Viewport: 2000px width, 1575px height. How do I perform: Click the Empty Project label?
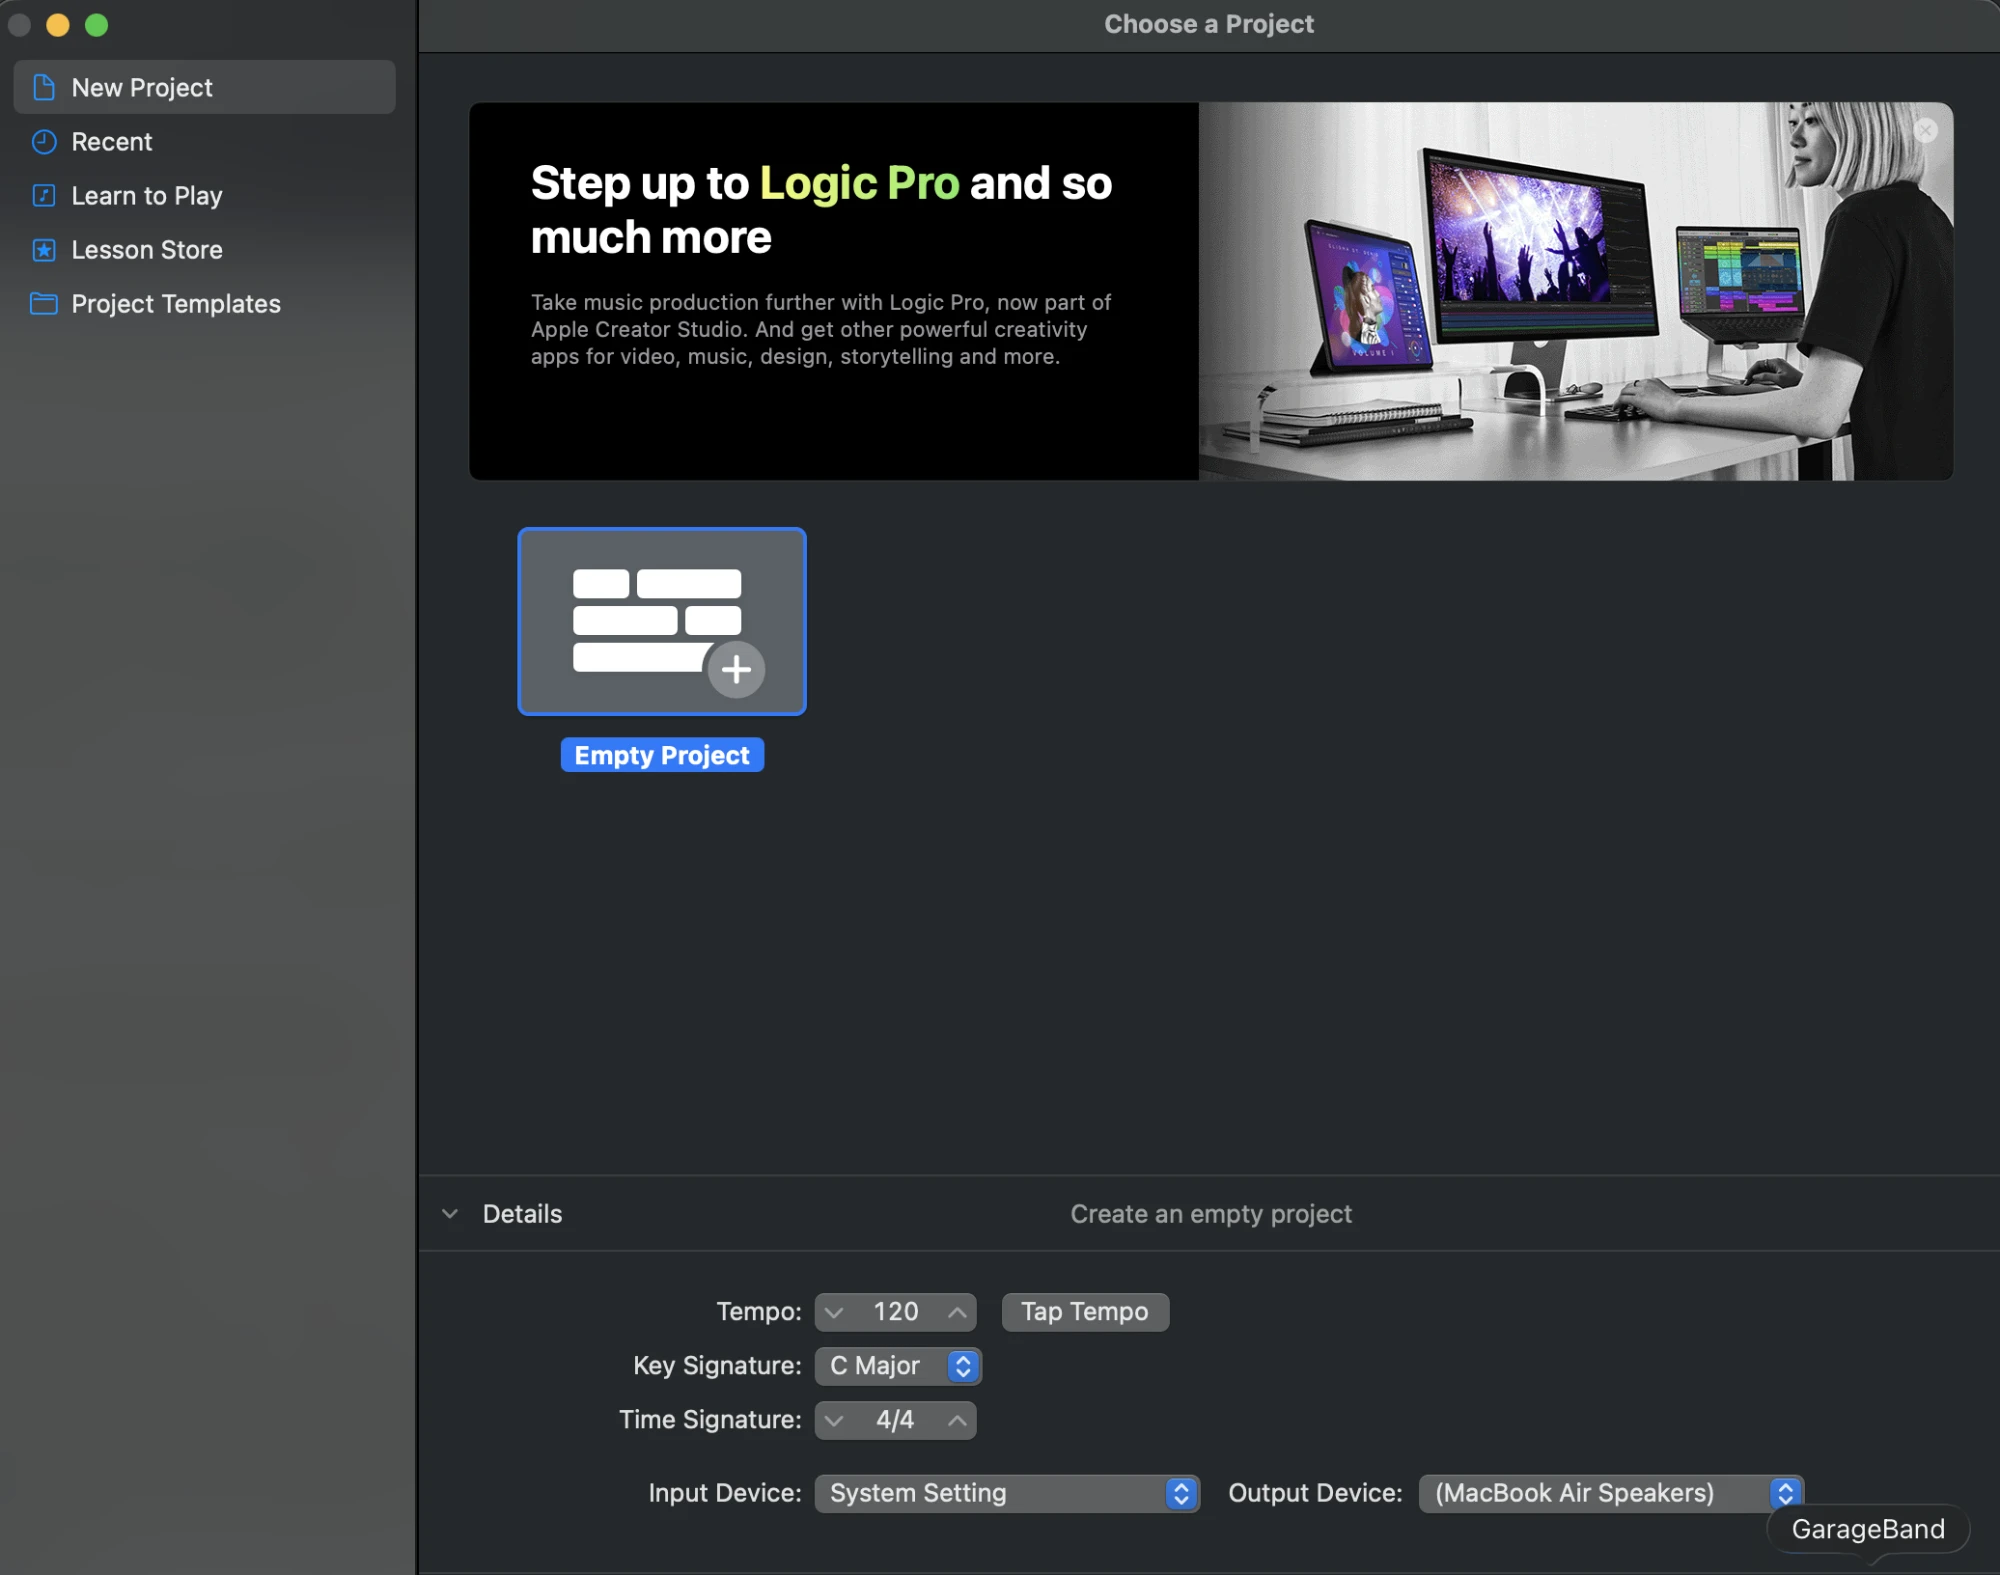[x=662, y=755]
